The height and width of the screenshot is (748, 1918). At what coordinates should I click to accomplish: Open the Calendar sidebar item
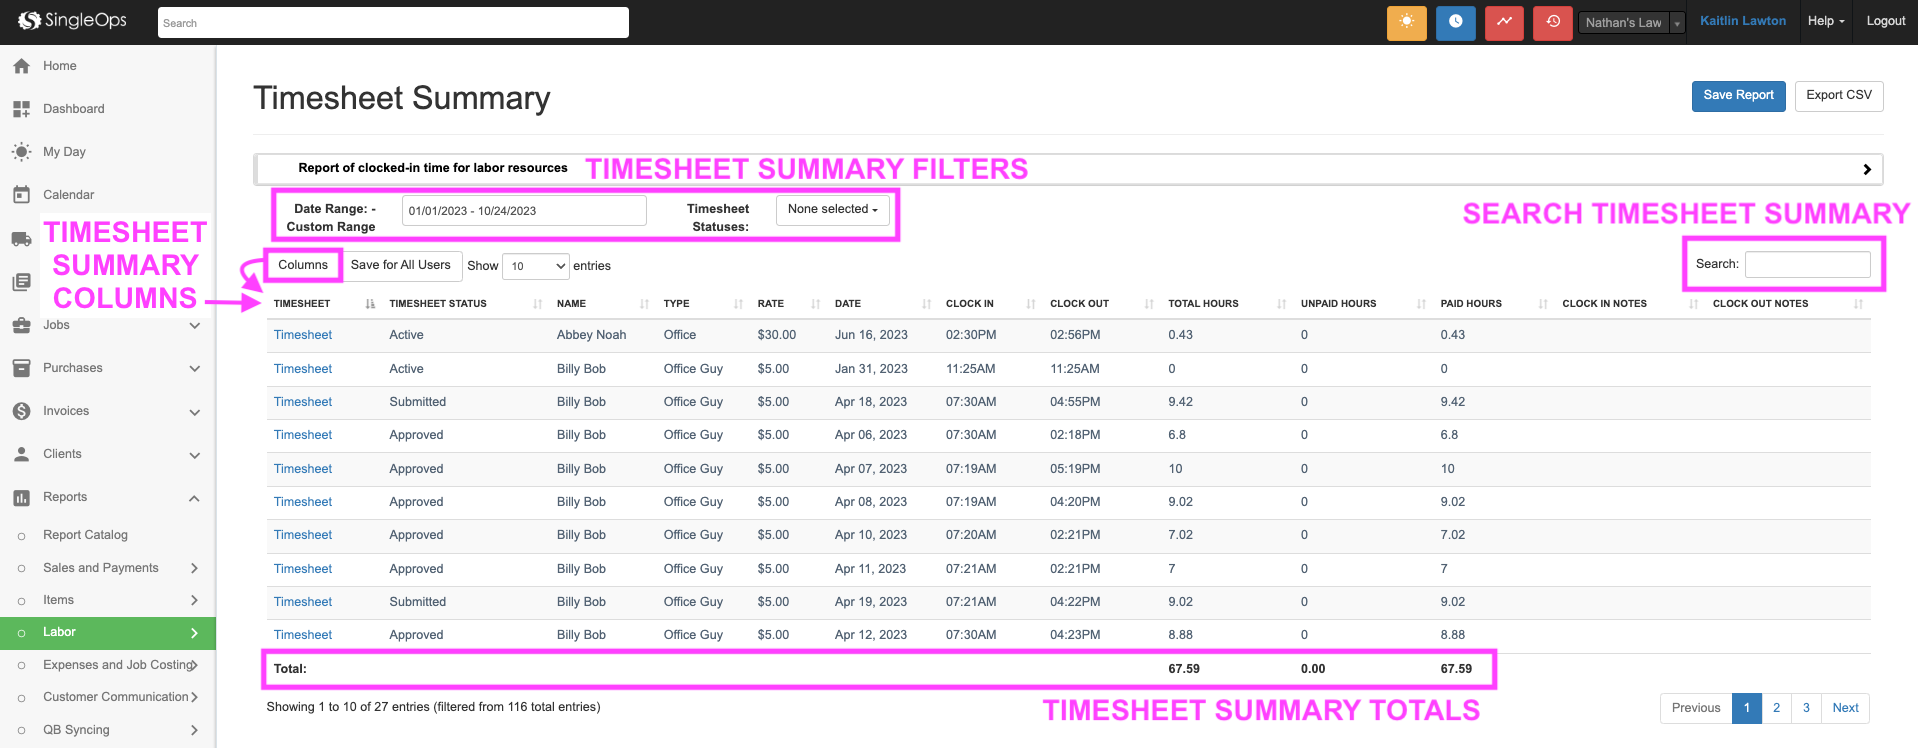(68, 195)
